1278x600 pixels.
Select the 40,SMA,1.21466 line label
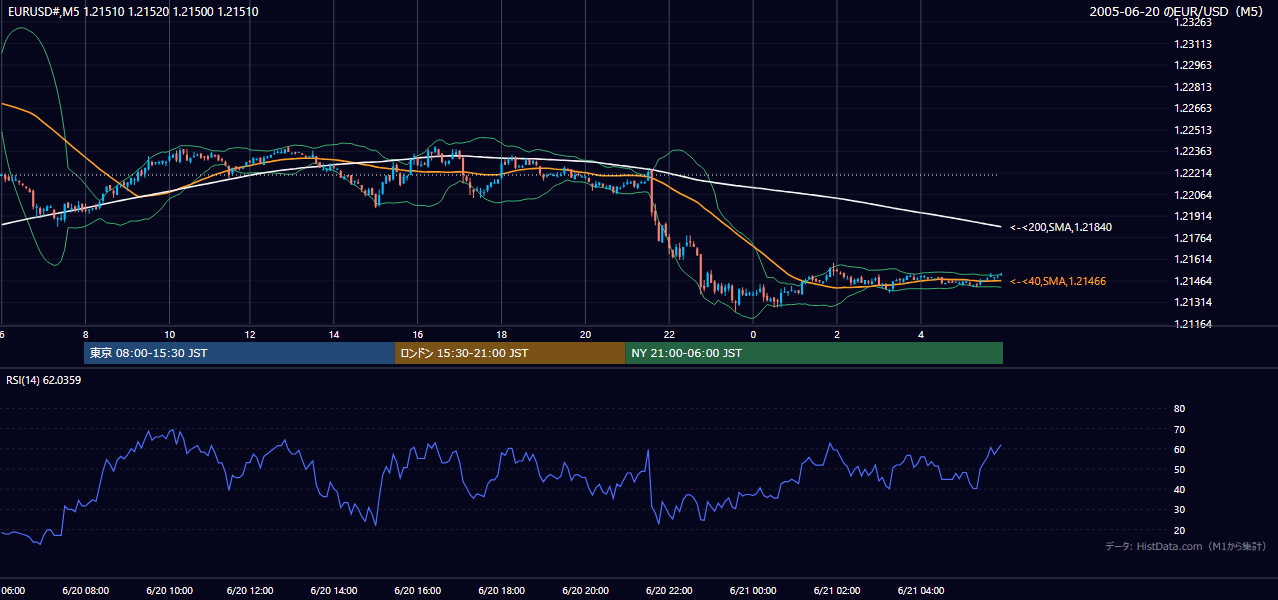point(1058,281)
